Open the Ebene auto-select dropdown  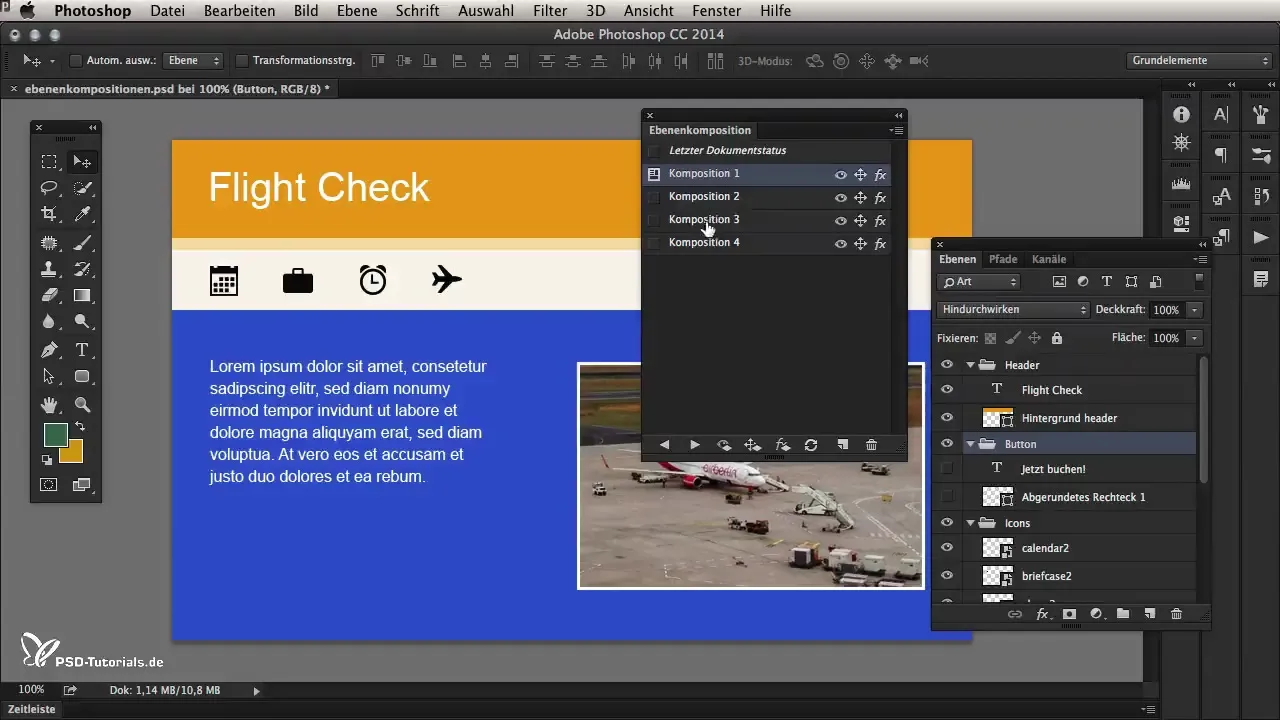[194, 61]
